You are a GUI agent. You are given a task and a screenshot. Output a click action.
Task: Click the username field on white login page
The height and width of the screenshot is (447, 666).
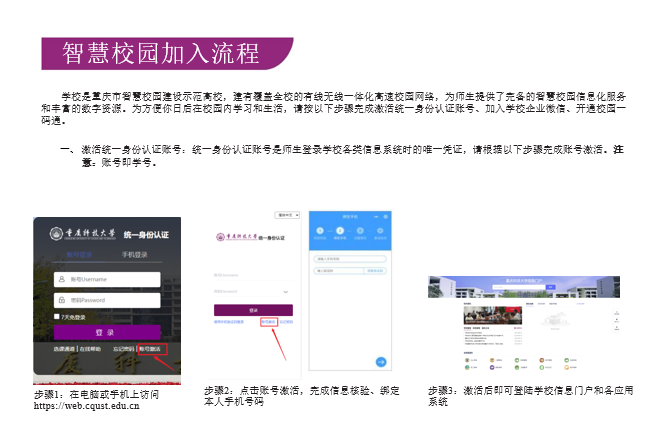[253, 275]
